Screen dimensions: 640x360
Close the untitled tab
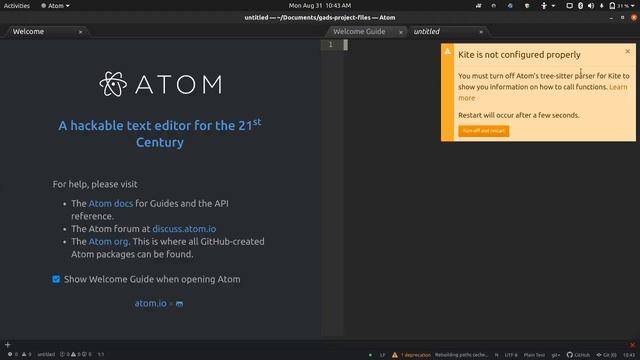(481, 32)
